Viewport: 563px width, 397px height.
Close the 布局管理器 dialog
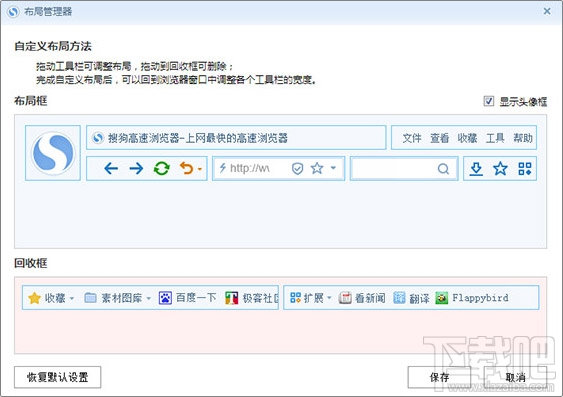(x=547, y=11)
